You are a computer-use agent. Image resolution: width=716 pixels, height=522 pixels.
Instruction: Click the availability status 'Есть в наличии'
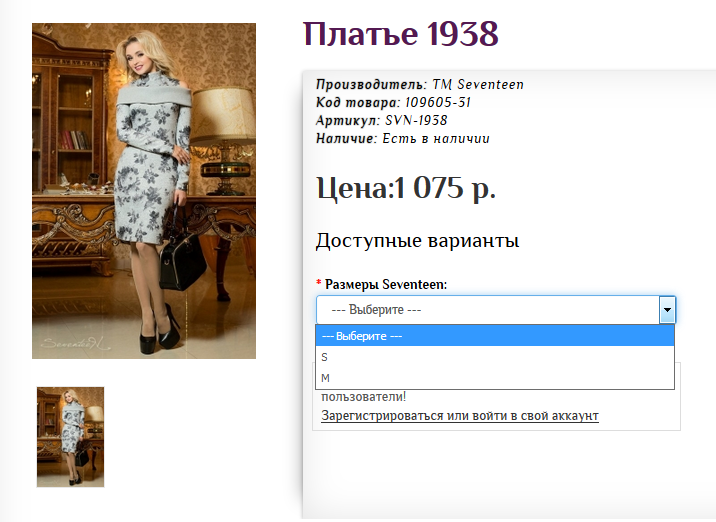pyautogui.click(x=436, y=138)
